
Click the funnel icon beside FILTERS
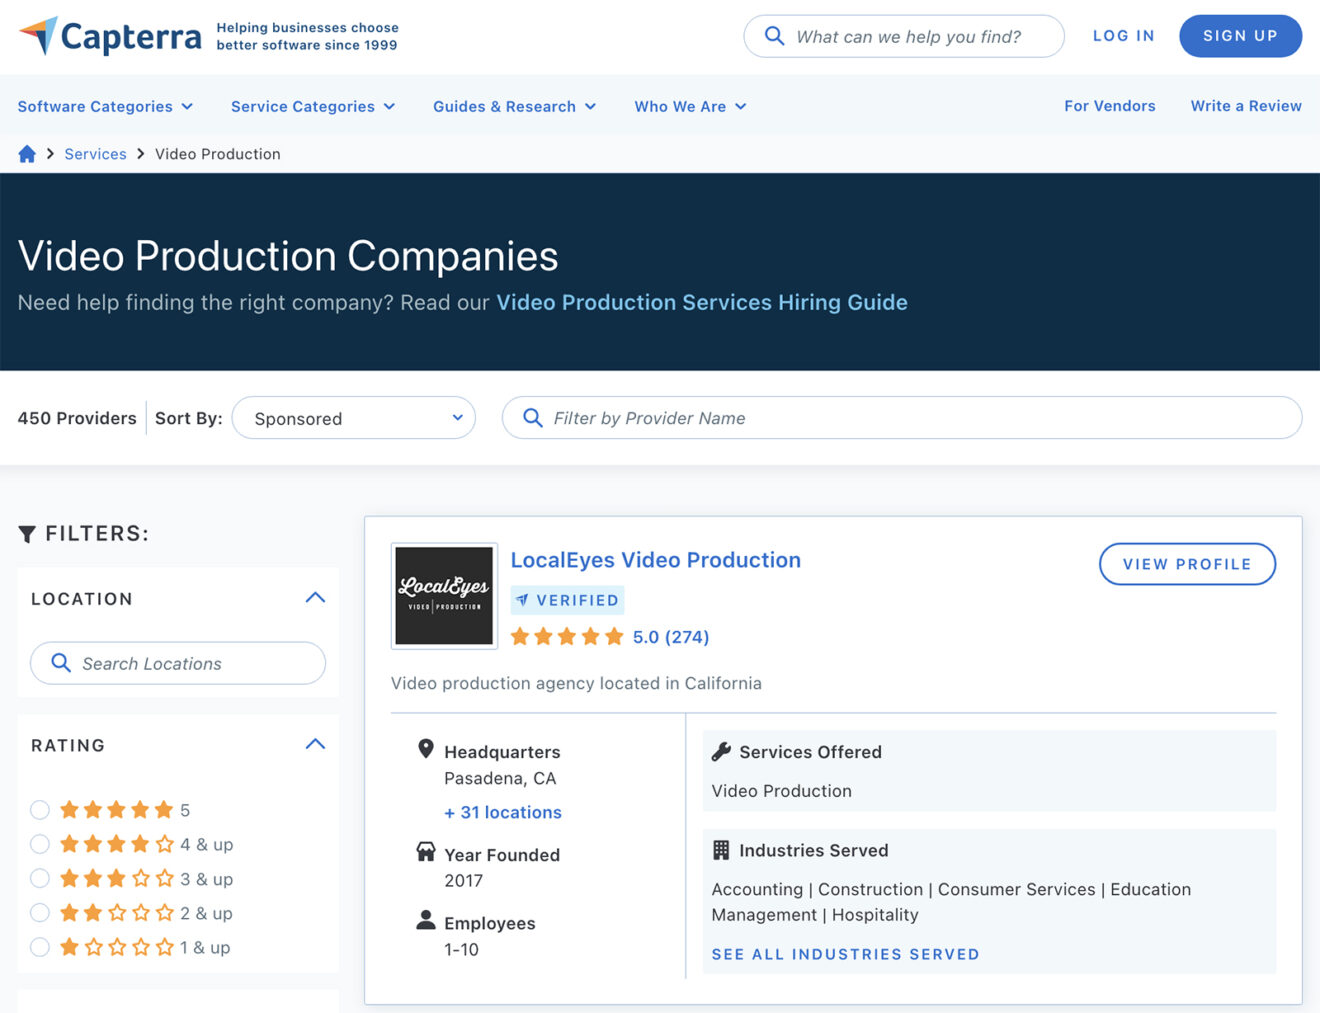27,534
